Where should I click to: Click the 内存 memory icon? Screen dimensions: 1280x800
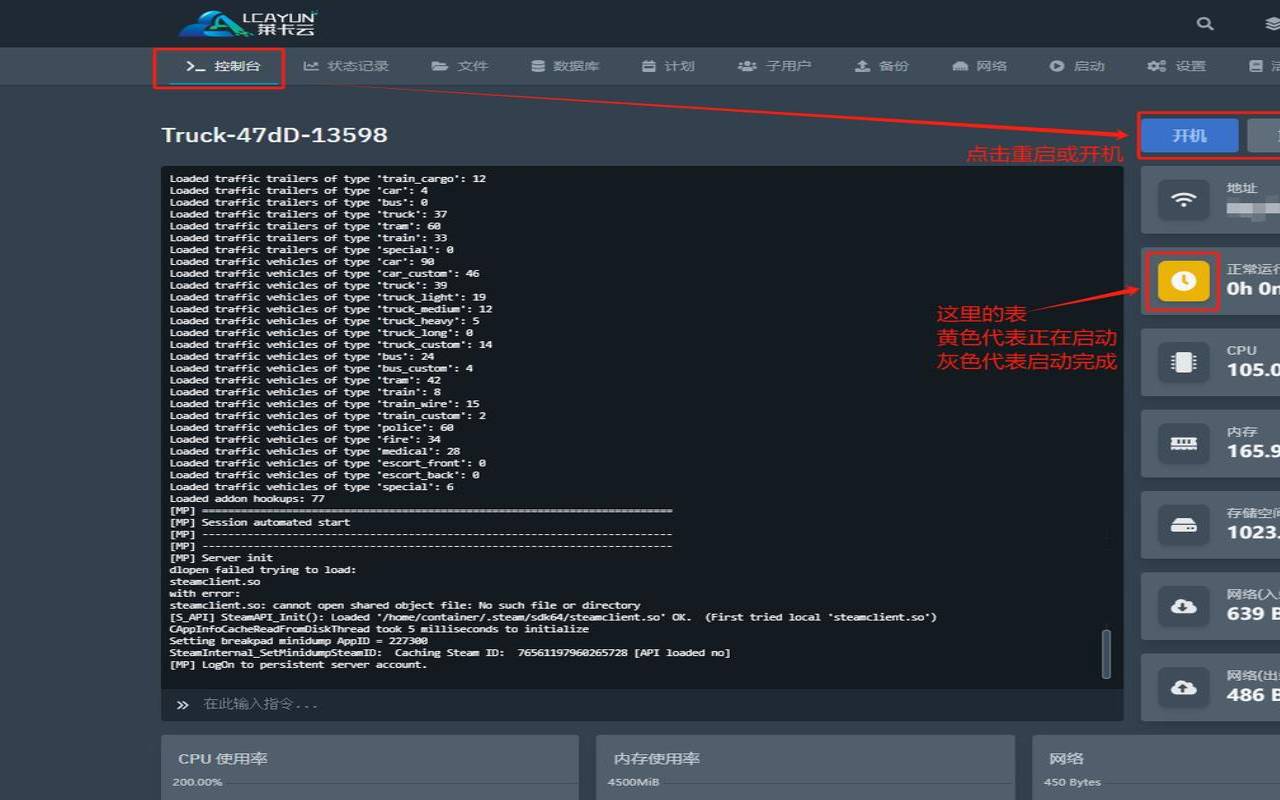[x=1184, y=443]
